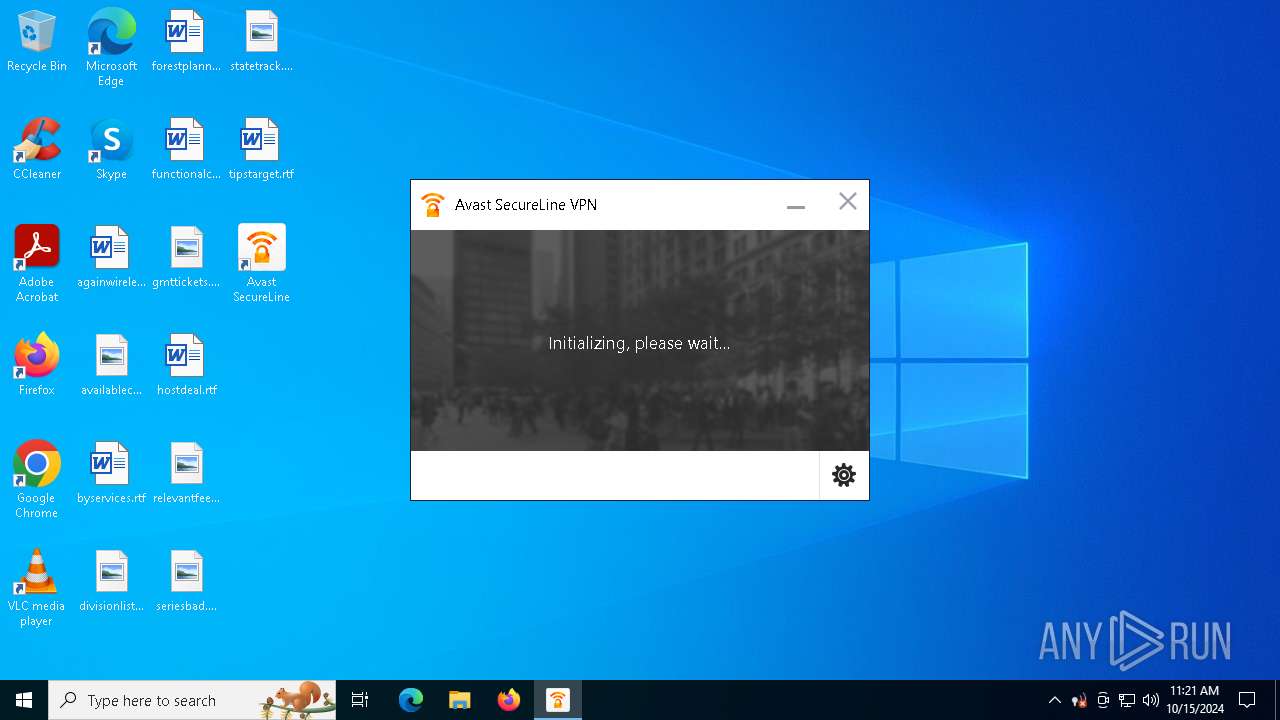The width and height of the screenshot is (1280, 720).
Task: Select the forestplann... Word document icon
Action: click(186, 42)
